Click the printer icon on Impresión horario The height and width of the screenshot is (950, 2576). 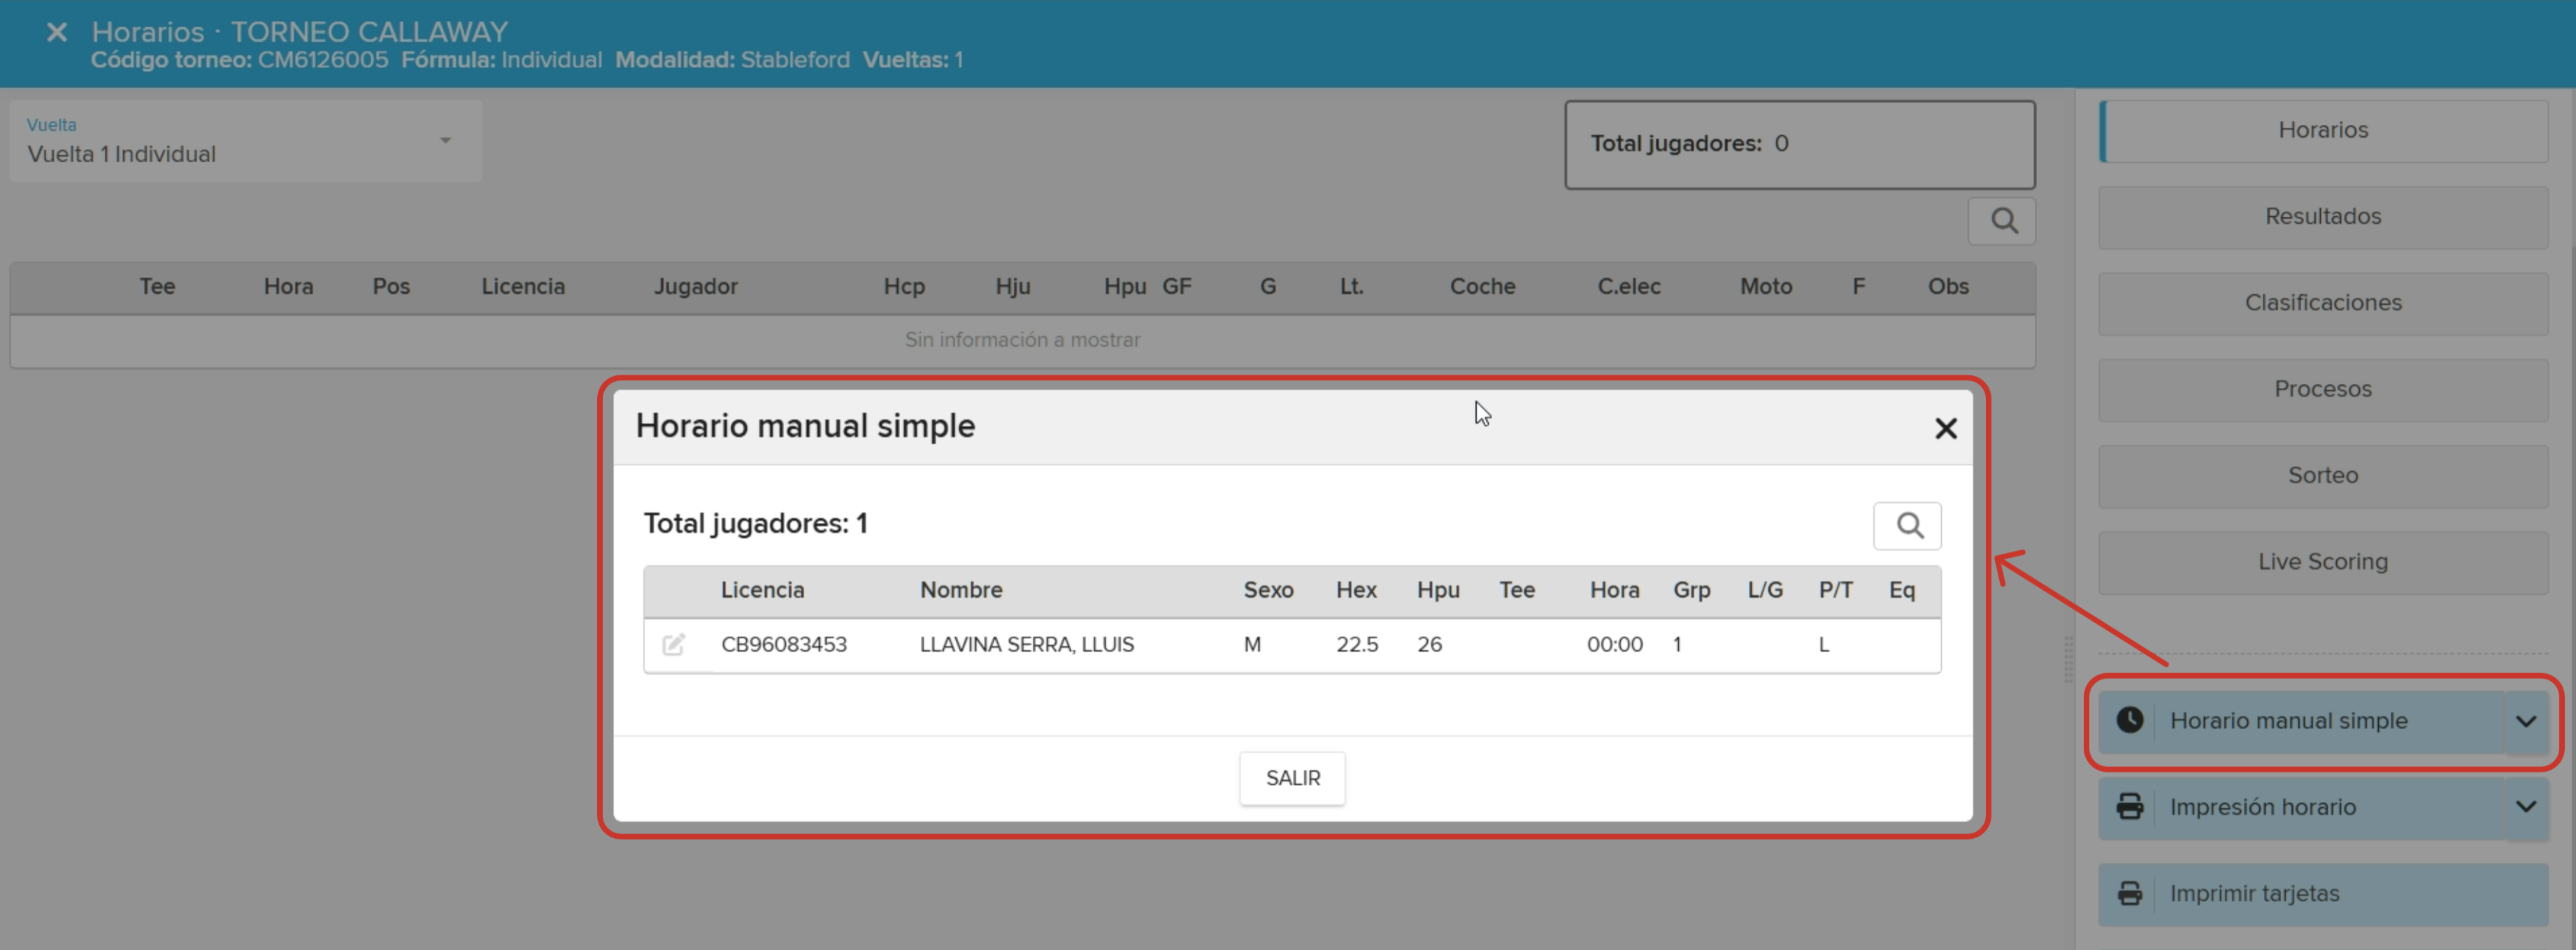(x=2130, y=807)
